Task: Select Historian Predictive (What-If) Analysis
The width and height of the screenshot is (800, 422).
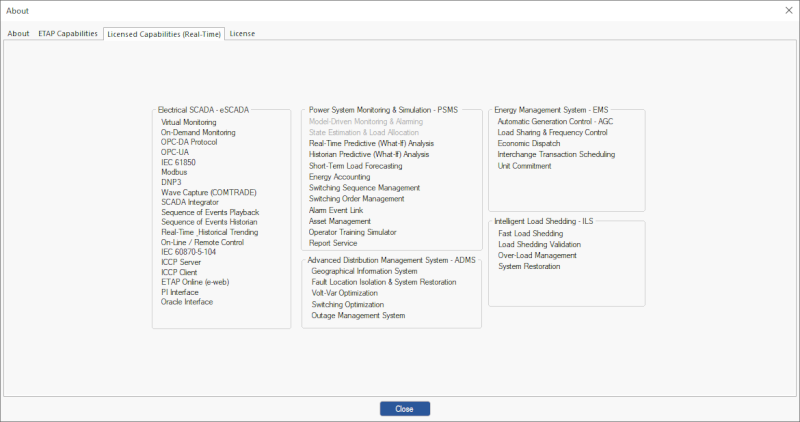Action: [x=369, y=154]
